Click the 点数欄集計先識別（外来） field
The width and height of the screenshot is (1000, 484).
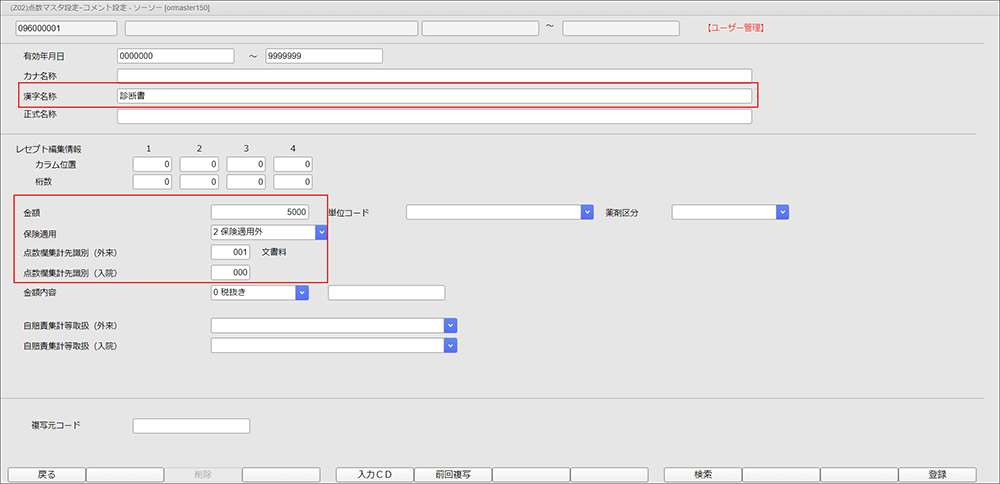(230, 252)
